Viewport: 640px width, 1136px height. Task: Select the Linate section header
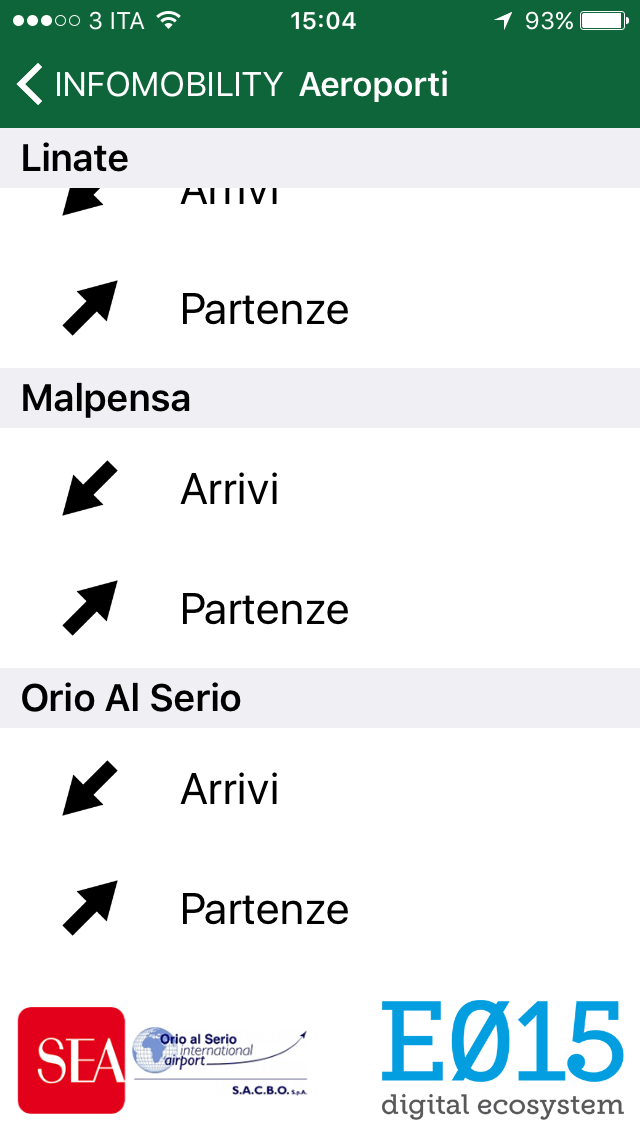click(x=75, y=158)
